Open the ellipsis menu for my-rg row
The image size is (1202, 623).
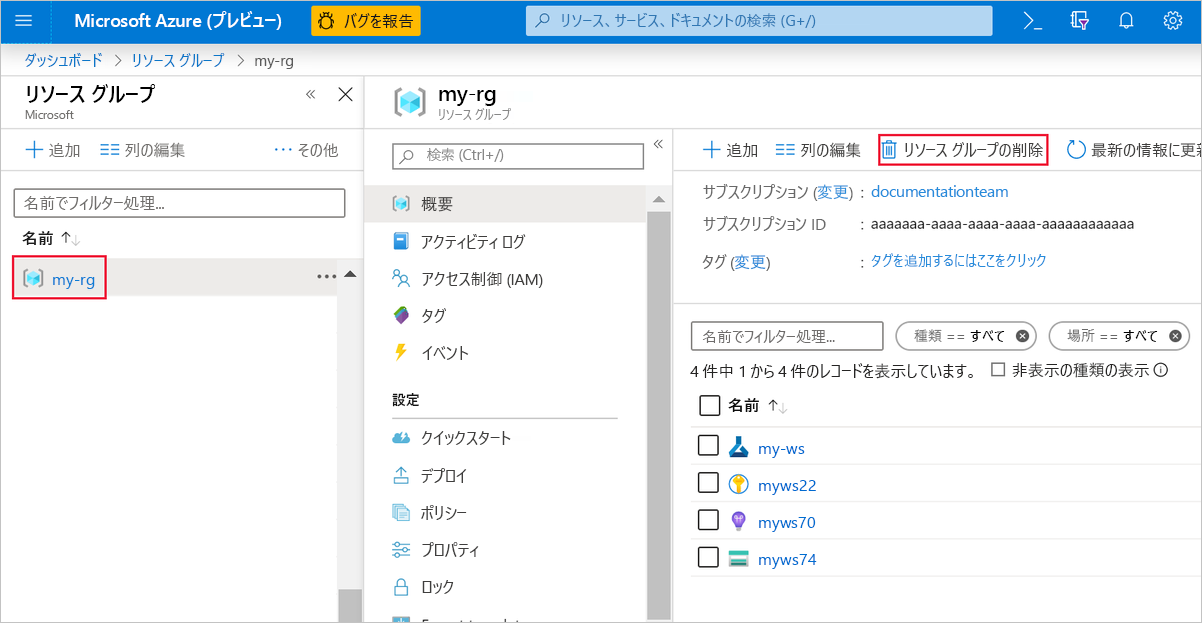(326, 277)
